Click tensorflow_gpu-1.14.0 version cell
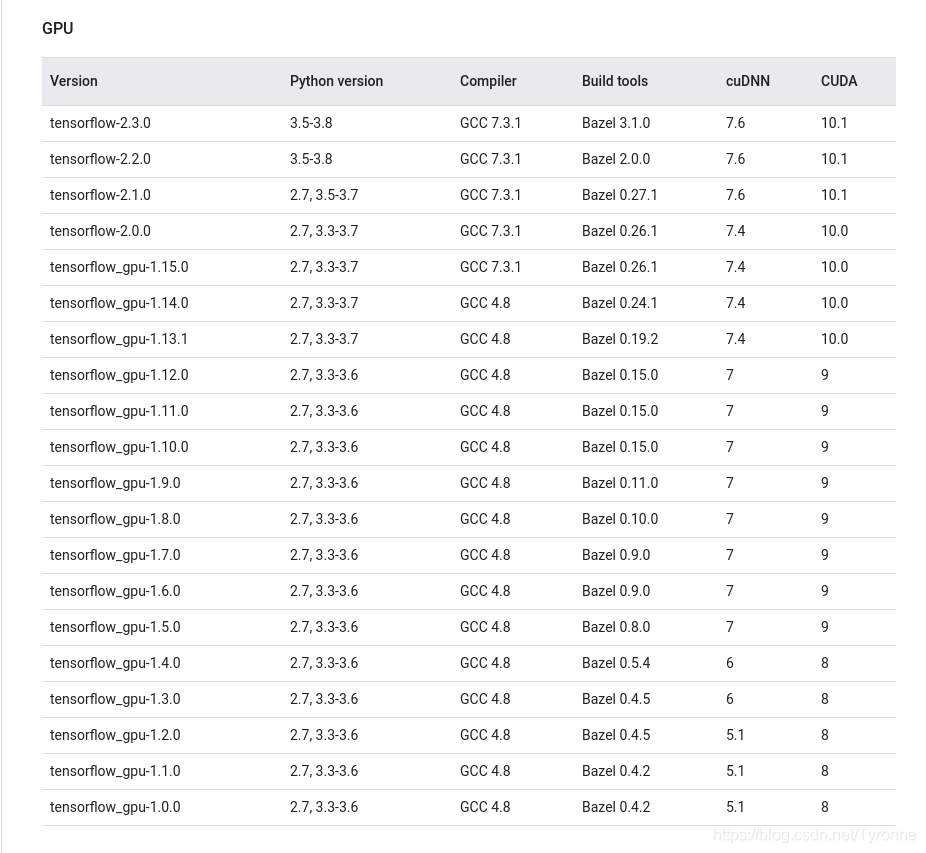The width and height of the screenshot is (926, 853). point(119,303)
